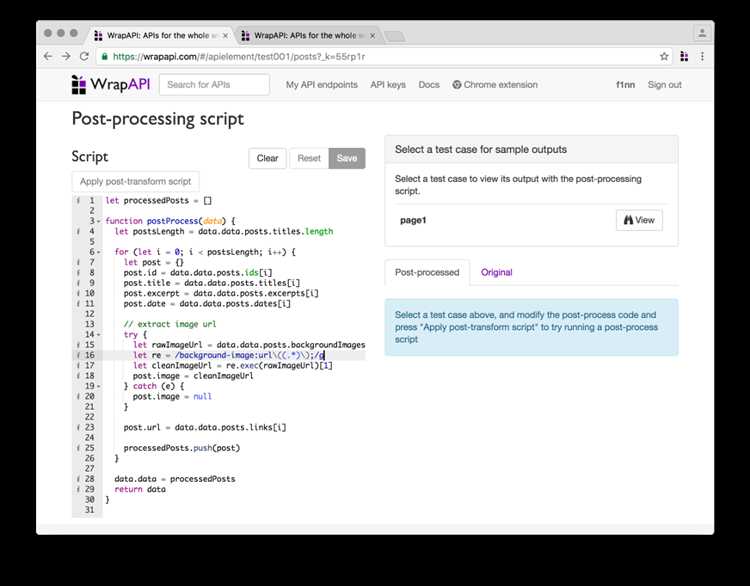
Task: Open the Chrome three-dot menu
Action: tap(703, 57)
